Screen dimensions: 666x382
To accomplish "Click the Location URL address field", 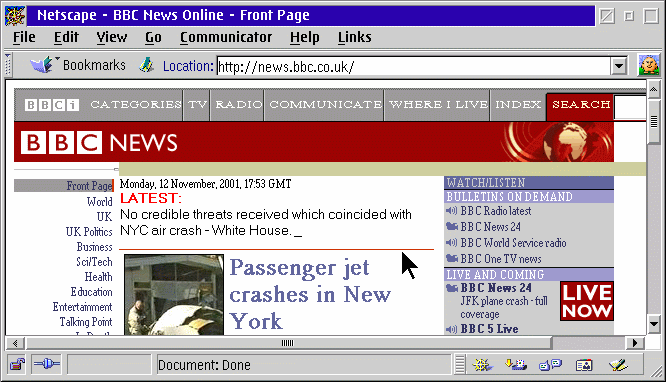I will [414, 66].
